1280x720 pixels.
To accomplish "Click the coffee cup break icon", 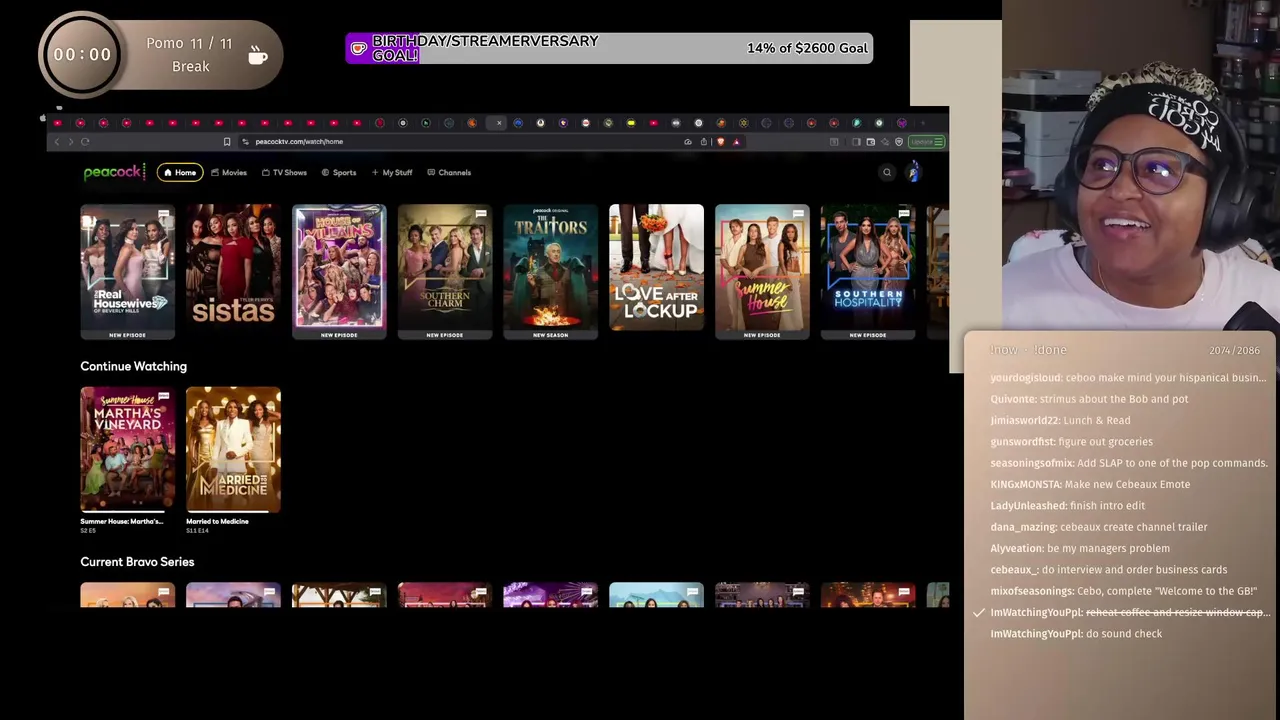I will tap(257, 55).
